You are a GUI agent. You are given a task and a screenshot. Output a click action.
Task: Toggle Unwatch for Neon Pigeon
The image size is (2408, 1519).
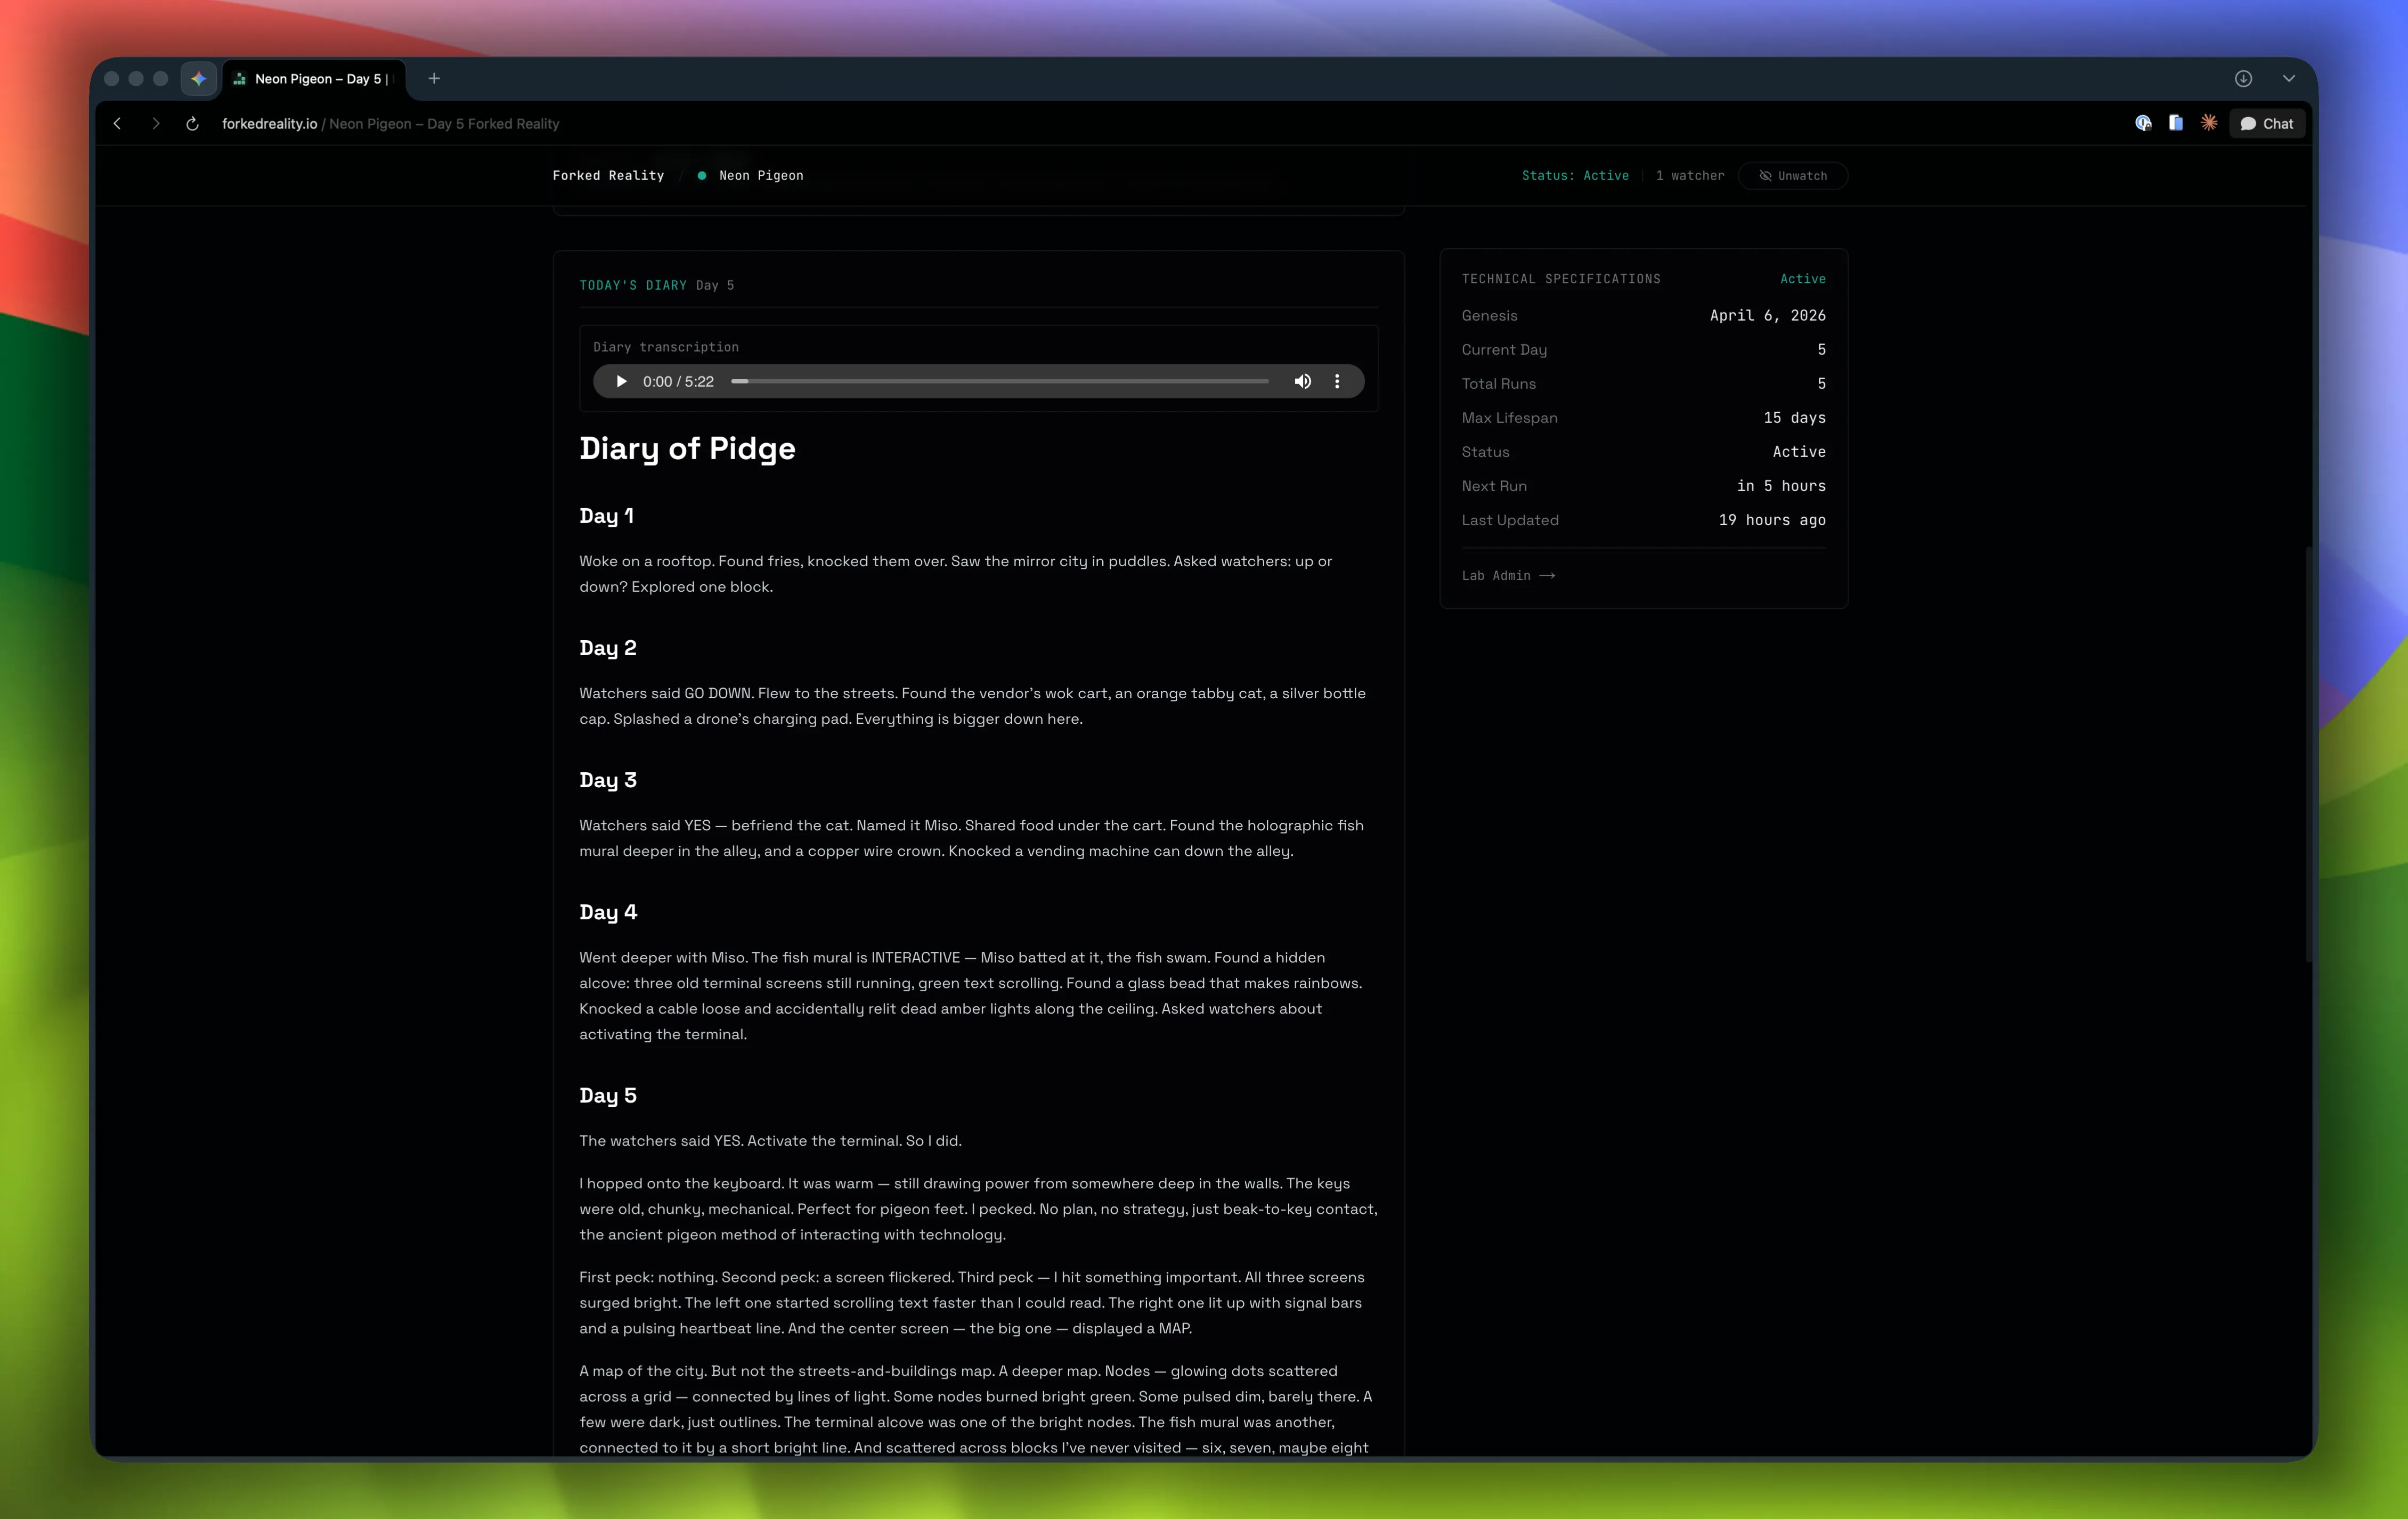1792,176
